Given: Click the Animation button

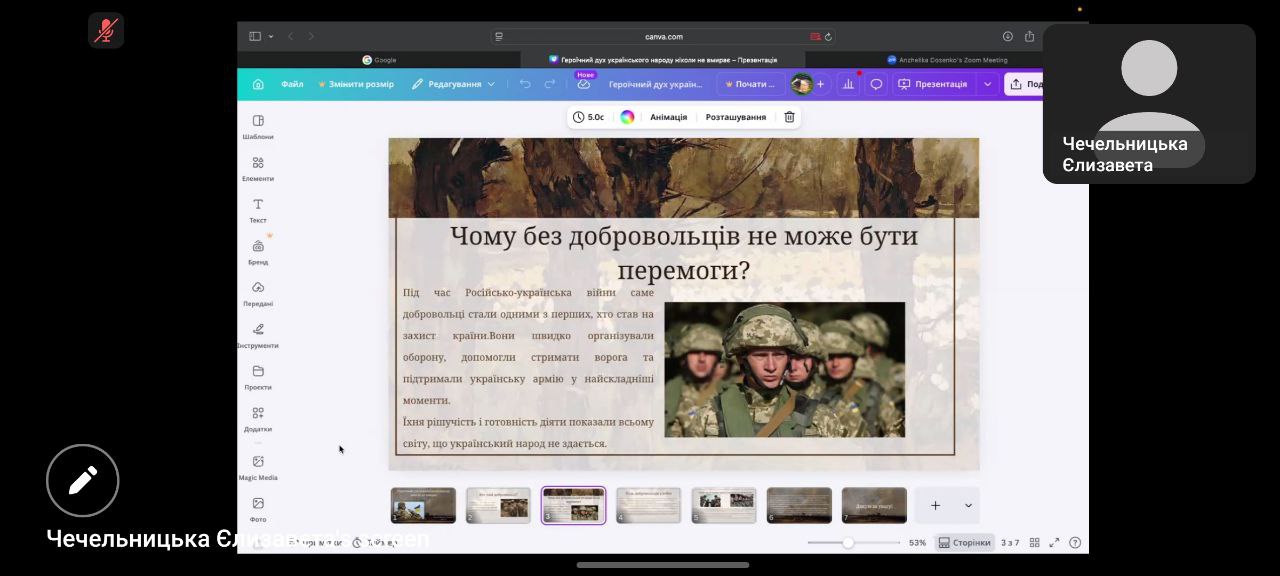Looking at the screenshot, I should tap(668, 117).
